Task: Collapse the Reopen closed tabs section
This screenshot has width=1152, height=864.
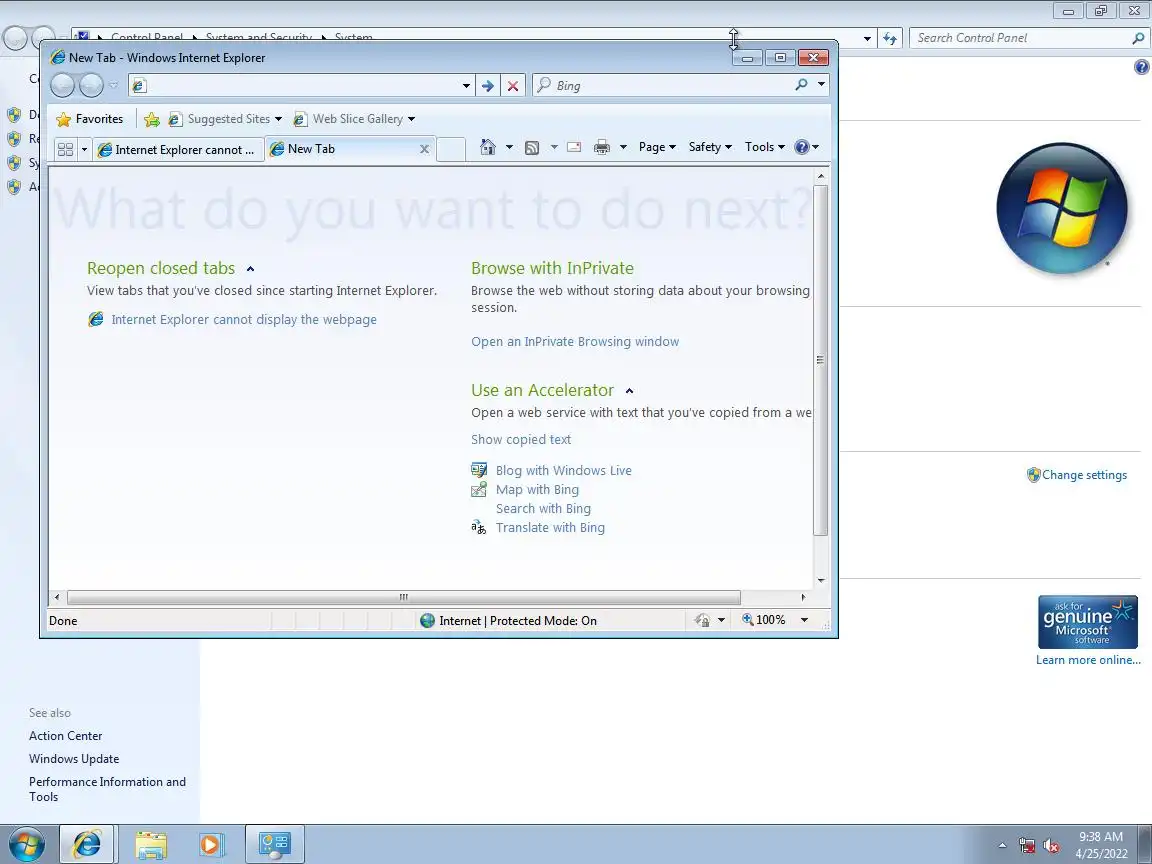Action: [251, 269]
